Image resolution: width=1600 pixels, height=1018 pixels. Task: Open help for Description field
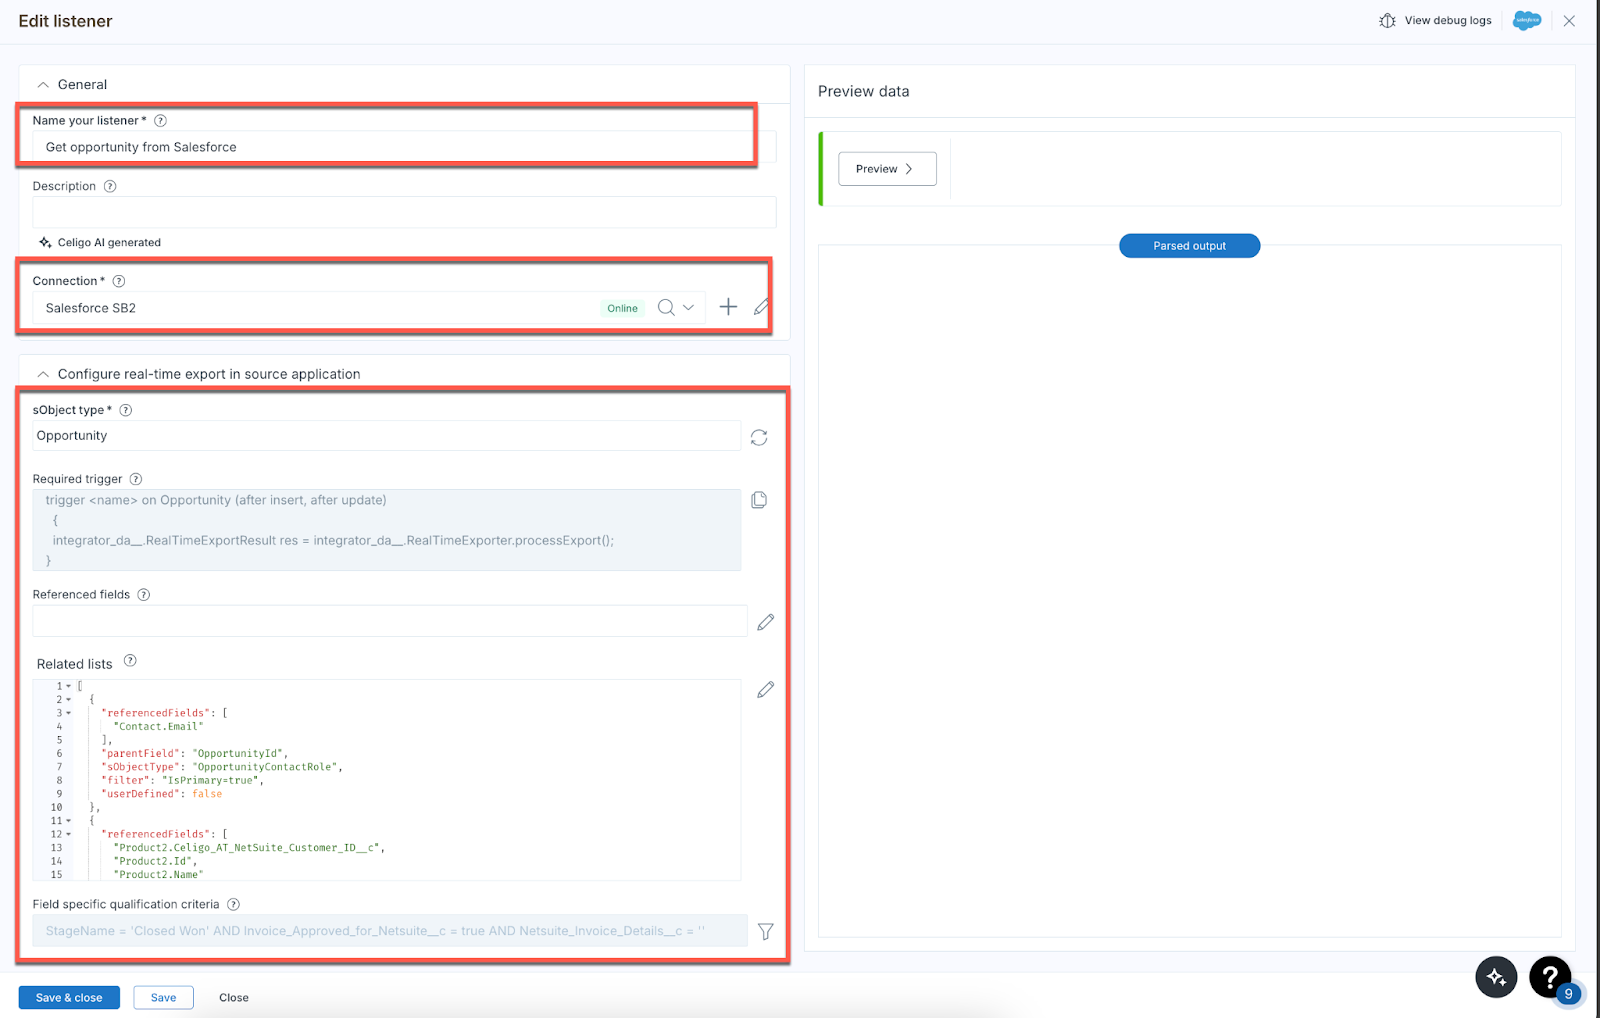click(x=110, y=186)
